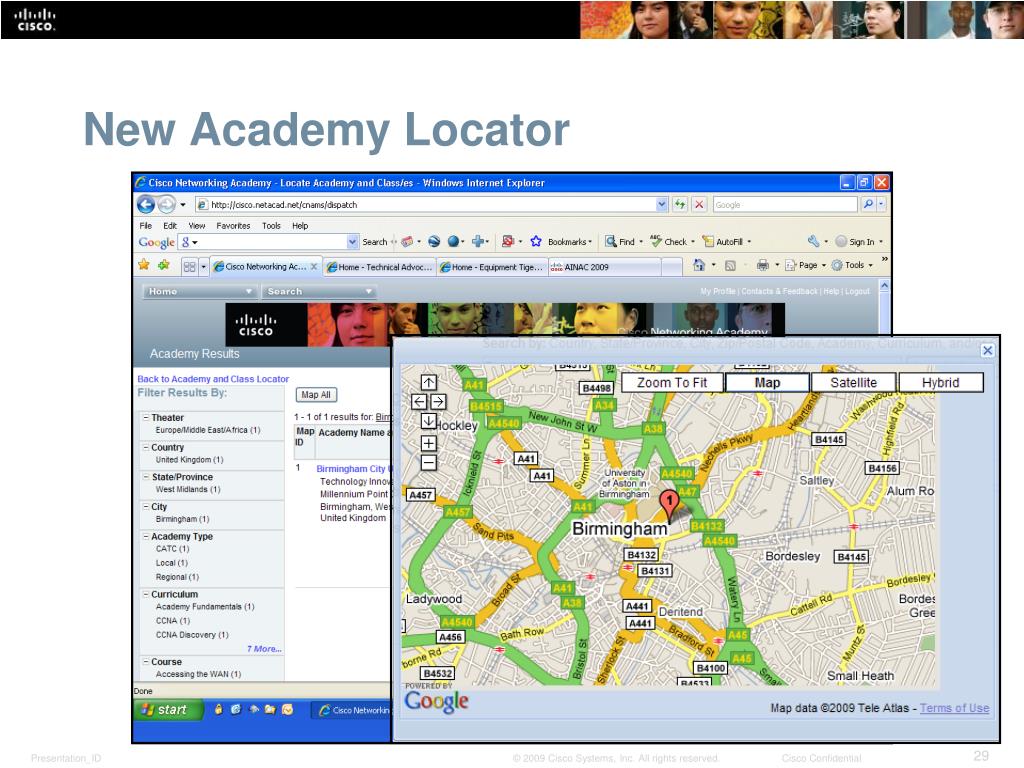
Task: Click the red map marker numbered 1
Action: pyautogui.click(x=669, y=504)
